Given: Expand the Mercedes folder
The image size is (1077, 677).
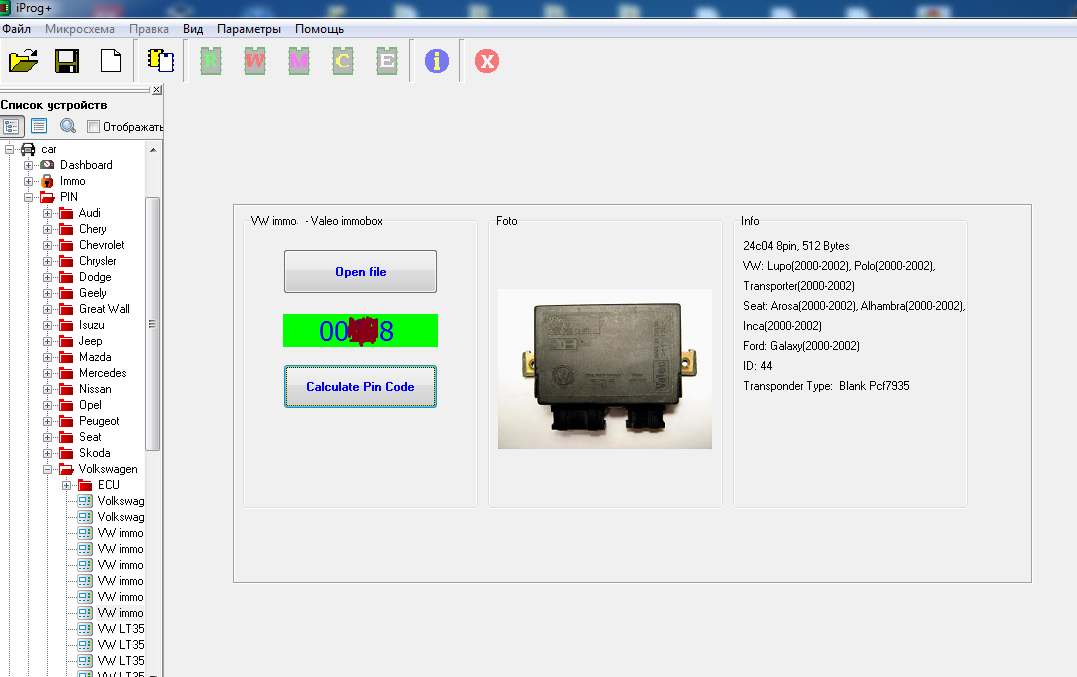Looking at the screenshot, I should (47, 373).
